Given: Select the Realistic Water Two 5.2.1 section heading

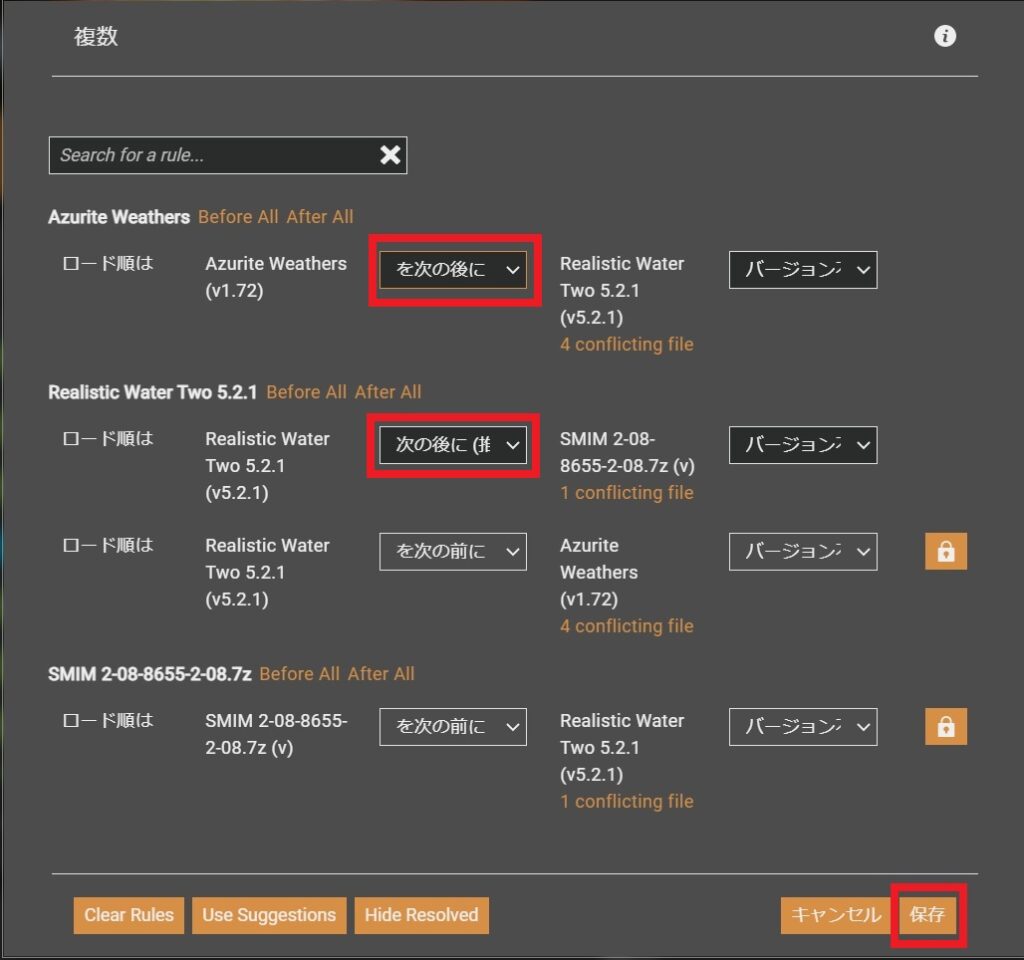Looking at the screenshot, I should click(x=153, y=392).
